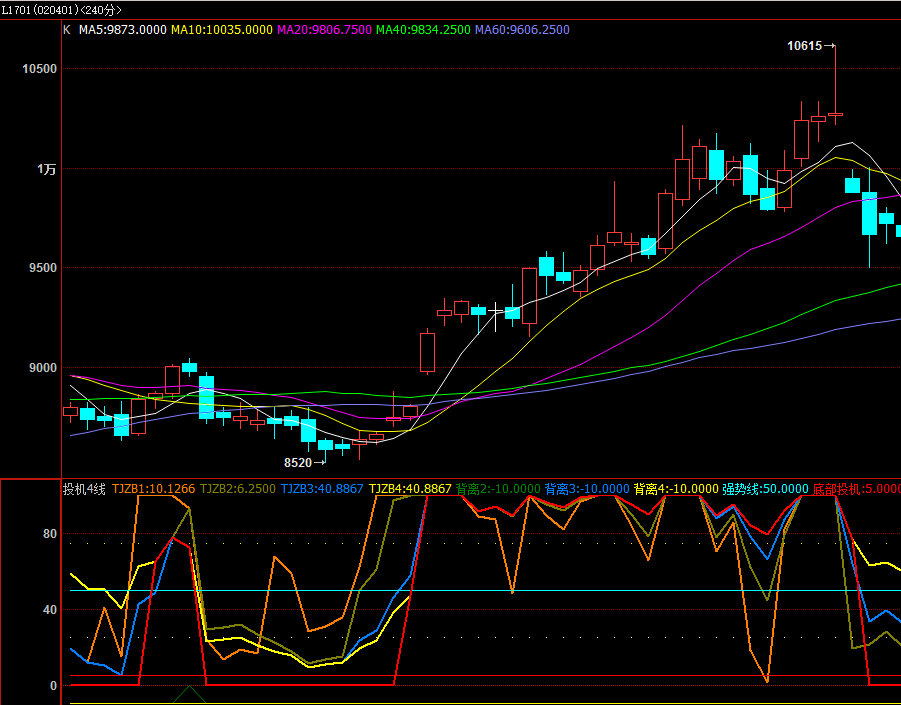Select the TJZB4:40.8867 indicator value
Screen dimensions: 901x705
click(x=410, y=489)
